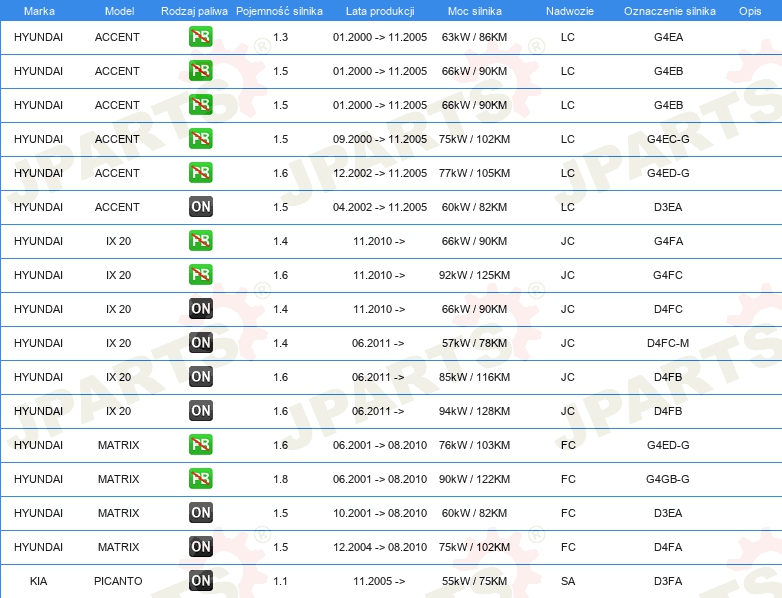Image resolution: width=782 pixels, height=598 pixels.
Task: Click the diesel ON icon for Accent D3EA
Action: pyautogui.click(x=200, y=206)
